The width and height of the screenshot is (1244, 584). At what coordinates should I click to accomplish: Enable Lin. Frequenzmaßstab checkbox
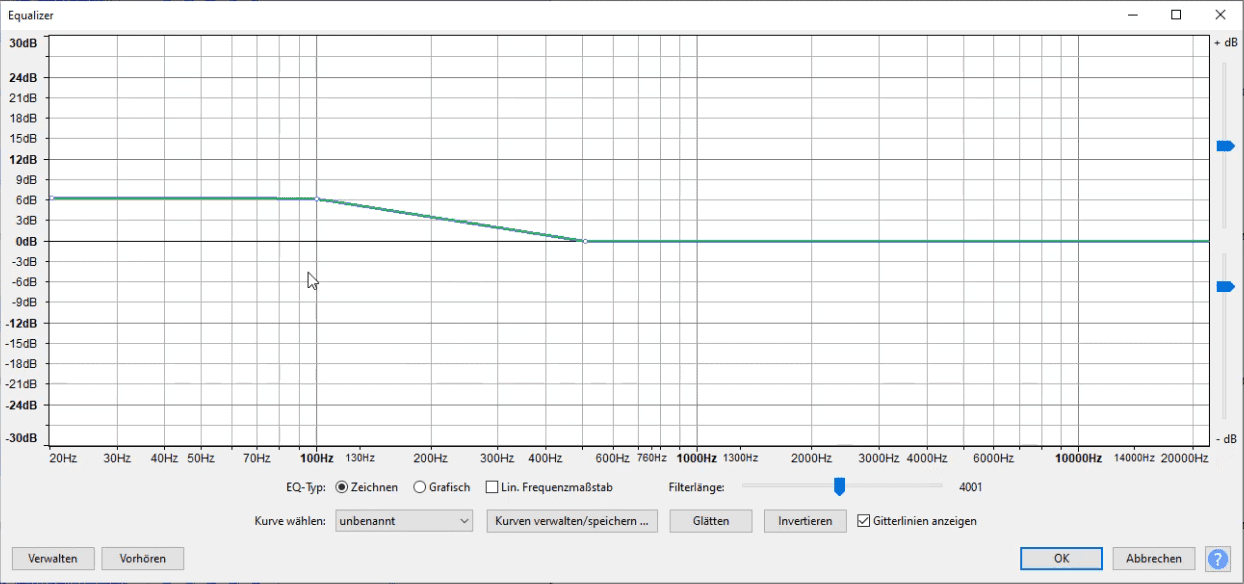492,487
